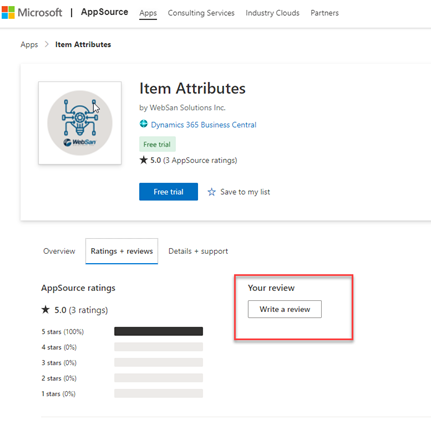Click the Dynamics 365 Business Central globe icon

pyautogui.click(x=143, y=124)
